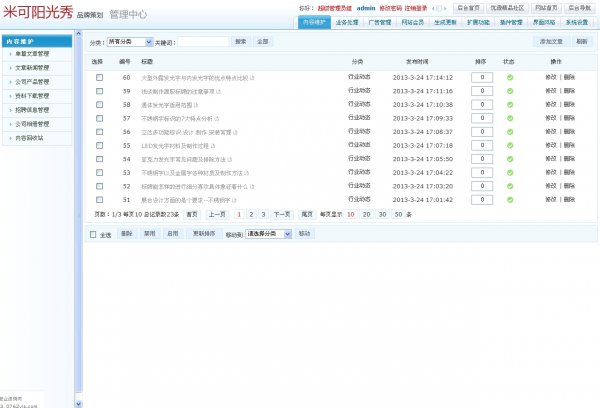Go to 尾页 last page
This screenshot has width=600, height=408.
click(x=307, y=215)
